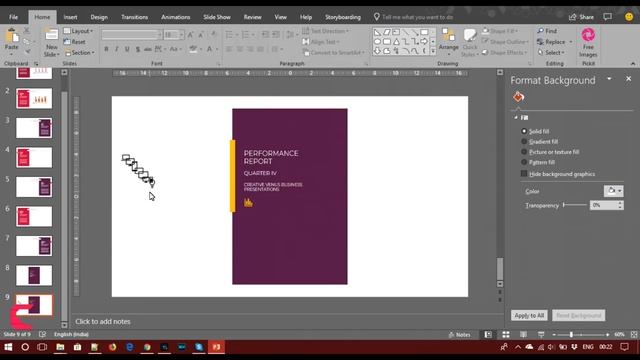
Task: Select the oval shape in shapes gallery
Action: (377, 42)
